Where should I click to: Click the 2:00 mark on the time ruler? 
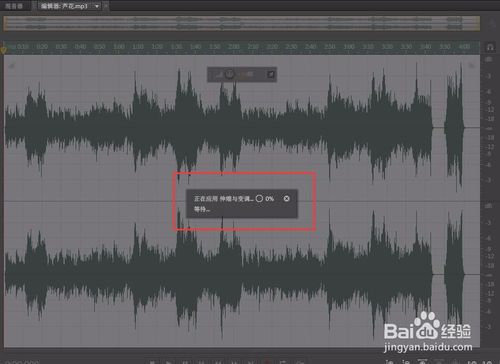point(234,46)
